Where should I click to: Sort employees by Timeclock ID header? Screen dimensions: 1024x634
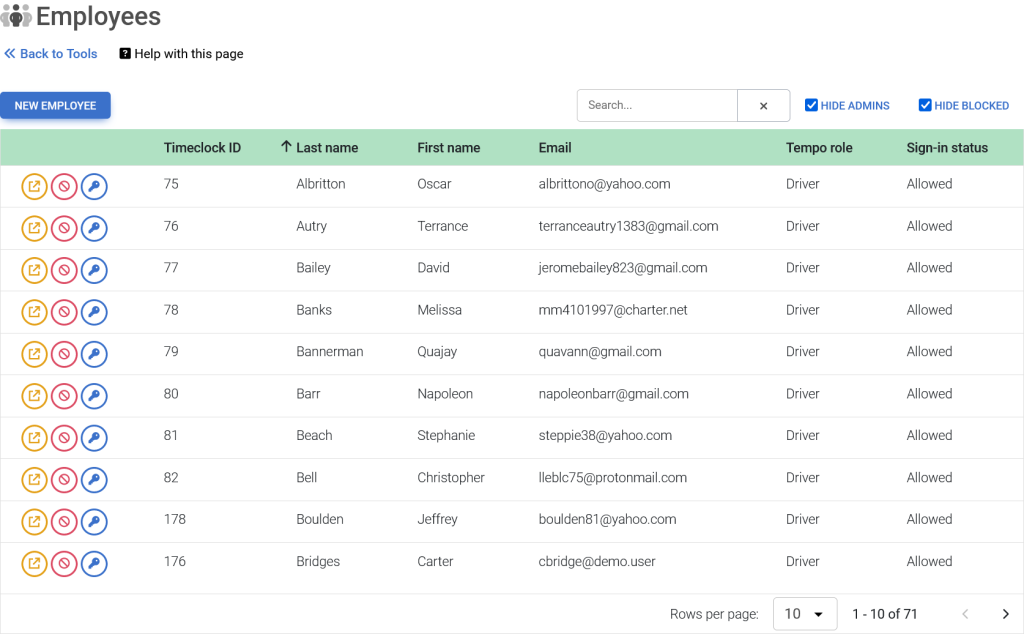(202, 148)
